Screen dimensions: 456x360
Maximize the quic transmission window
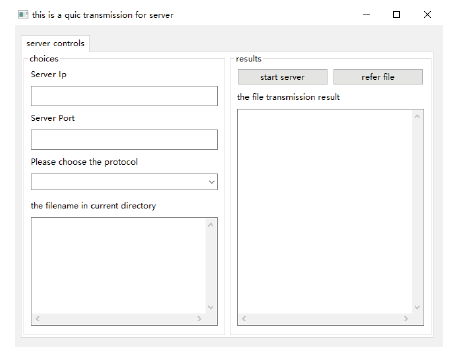[x=396, y=15]
